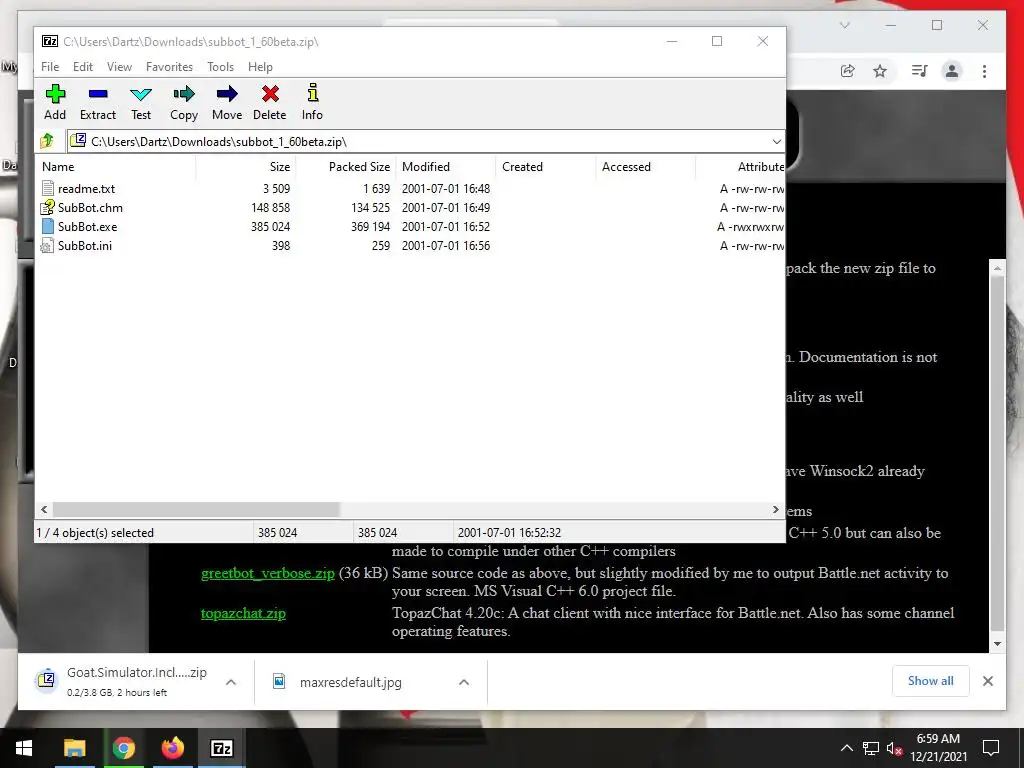
Task: Click the web page scroll up arrow
Action: point(997,268)
